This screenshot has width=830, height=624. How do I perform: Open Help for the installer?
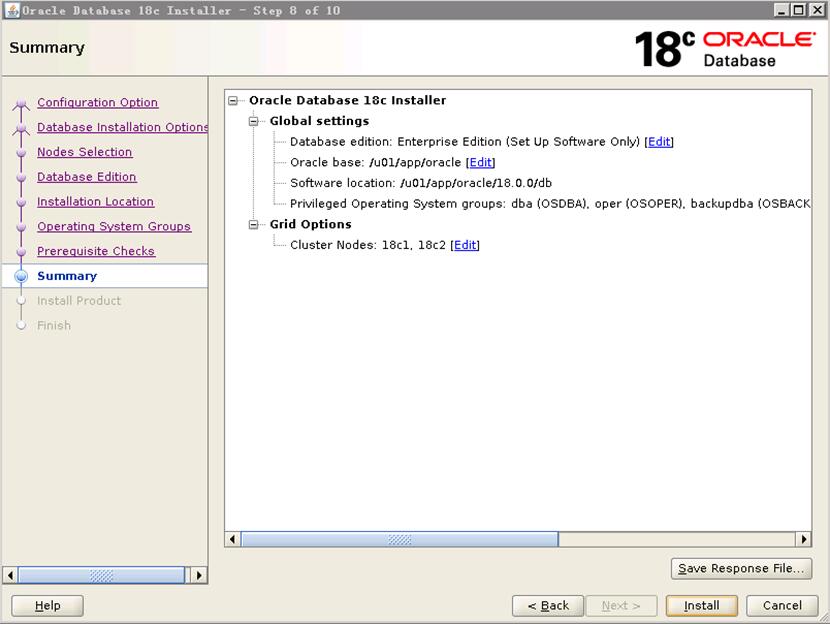[48, 605]
